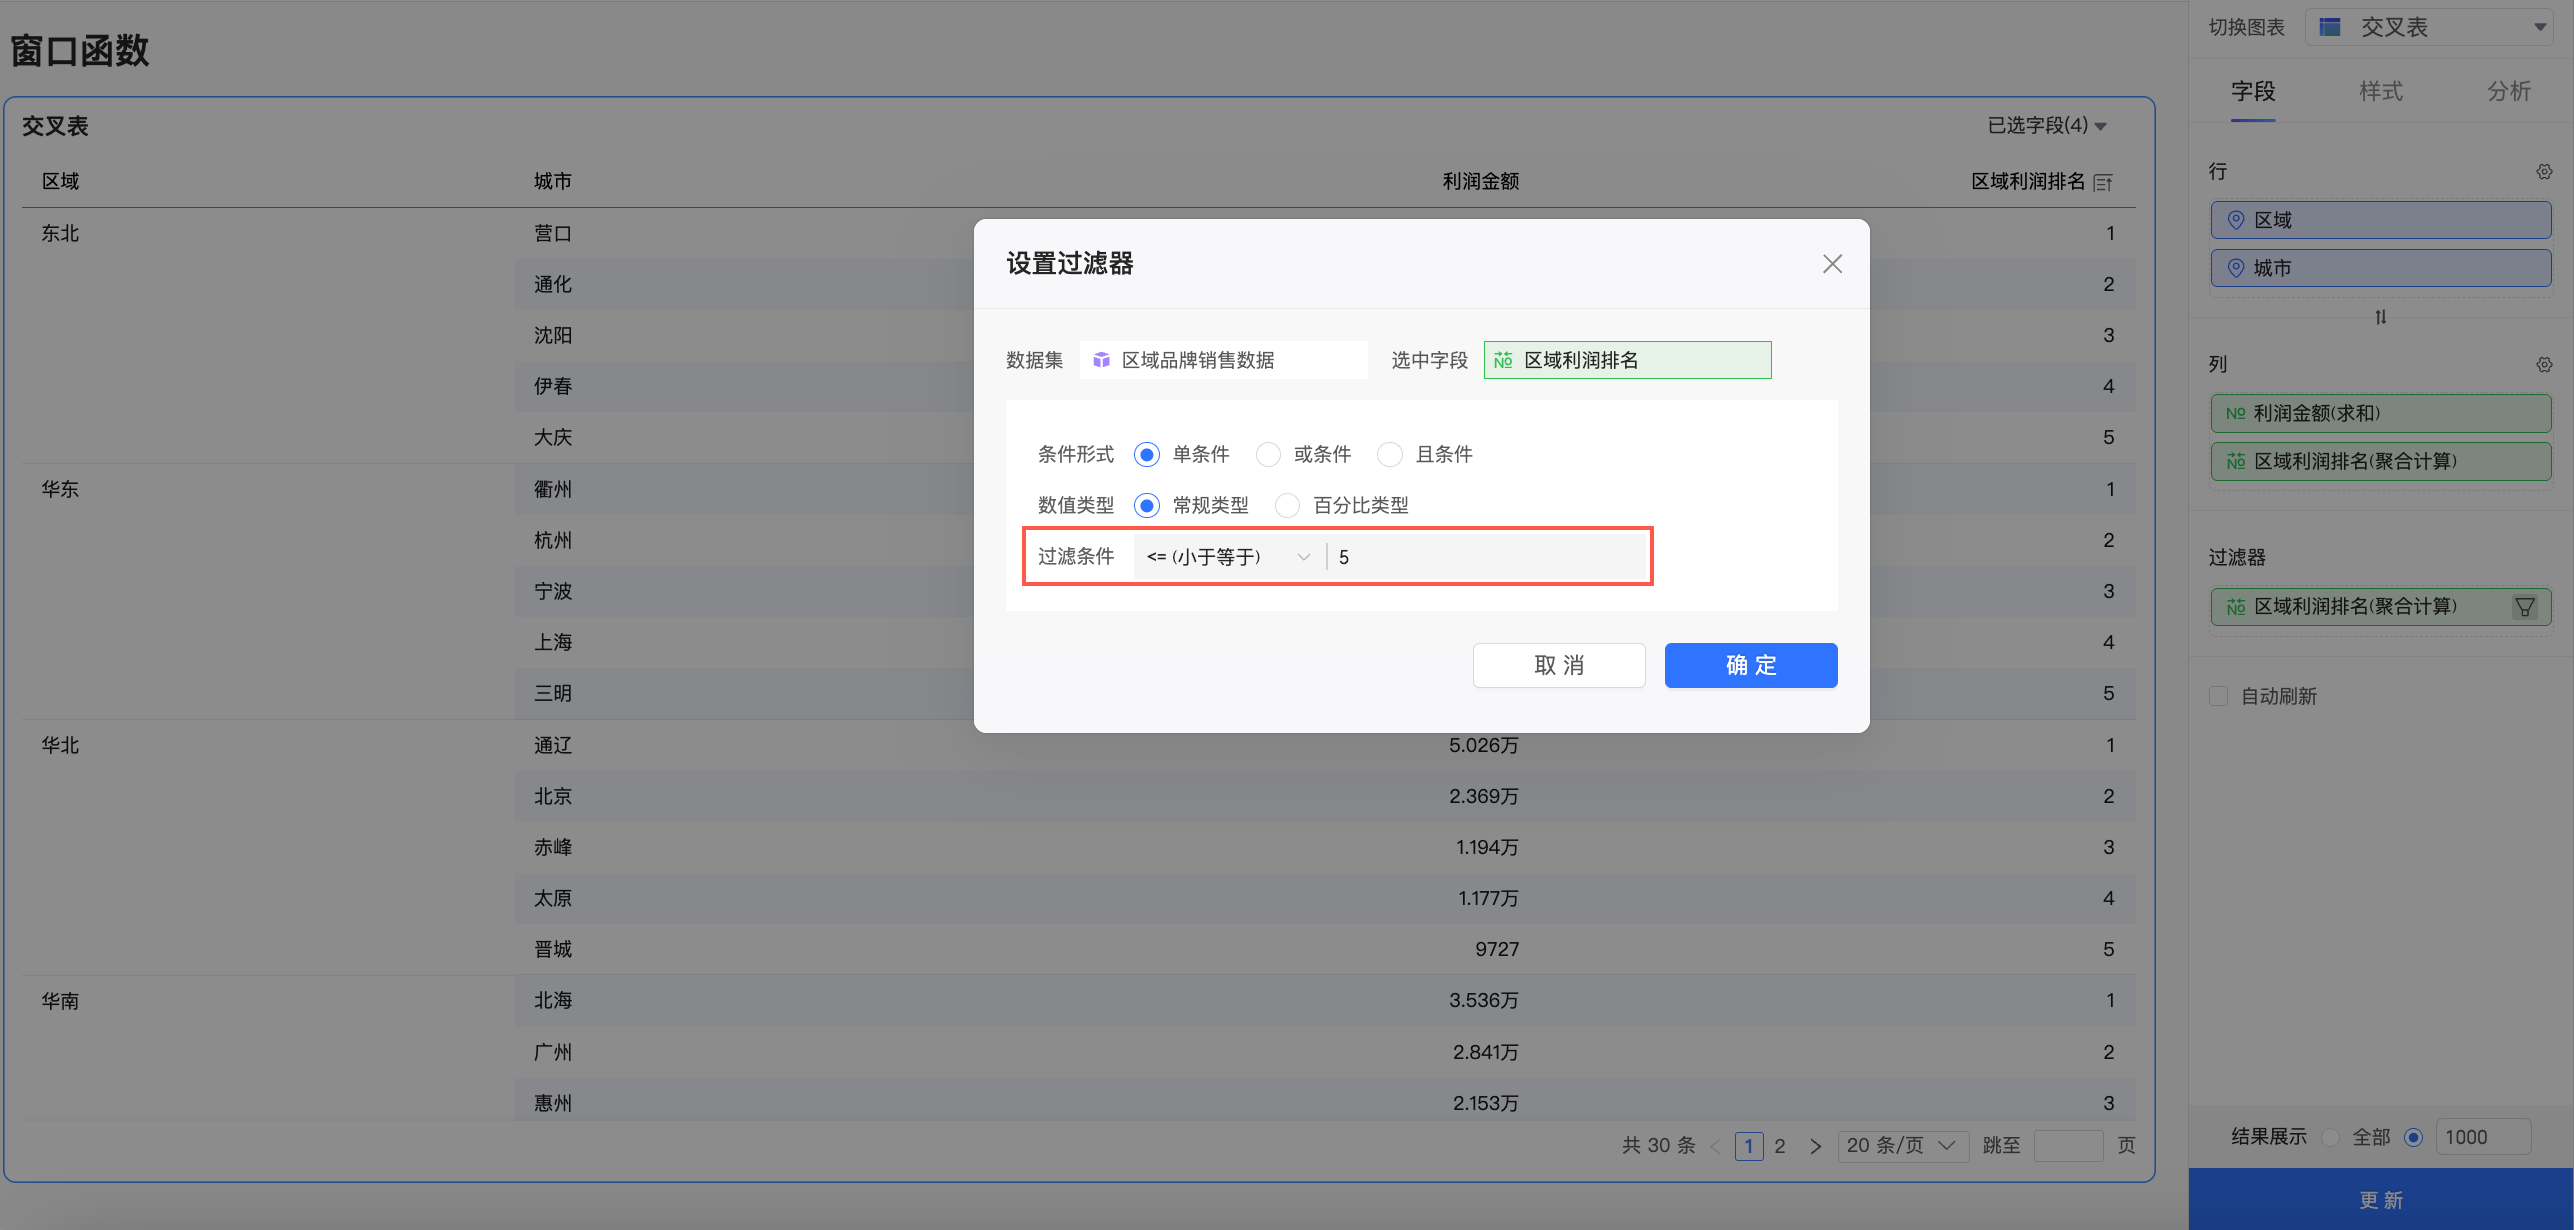Enable the 自动刷新 checkbox
Viewport: 2574px width, 1230px height.
(x=2219, y=696)
